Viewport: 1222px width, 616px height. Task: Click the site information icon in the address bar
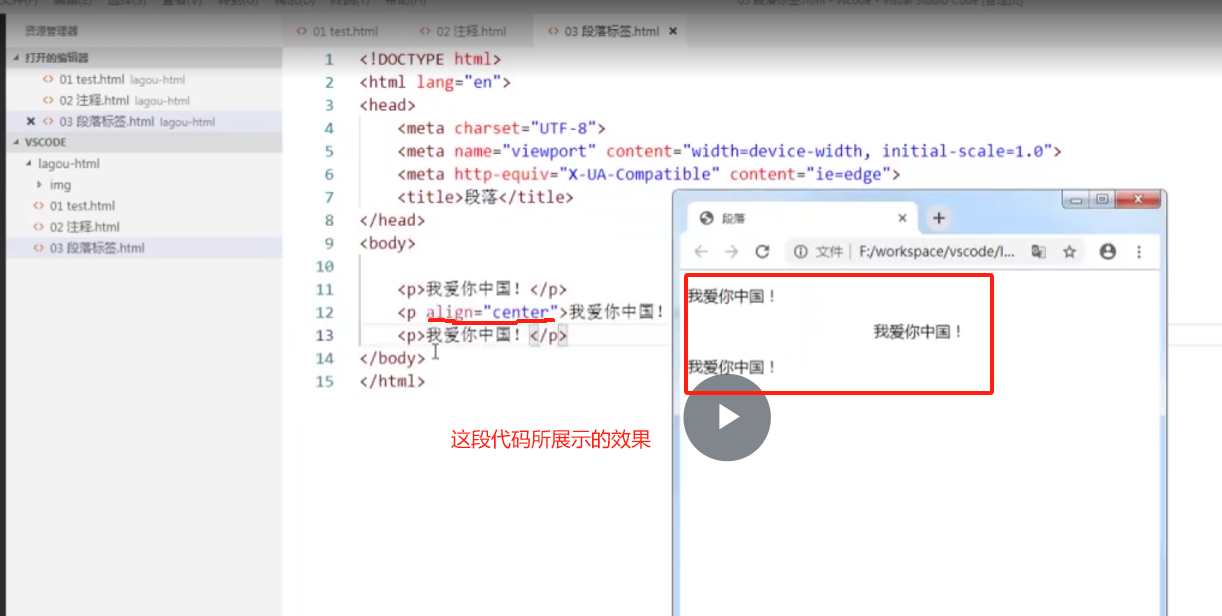[x=799, y=251]
